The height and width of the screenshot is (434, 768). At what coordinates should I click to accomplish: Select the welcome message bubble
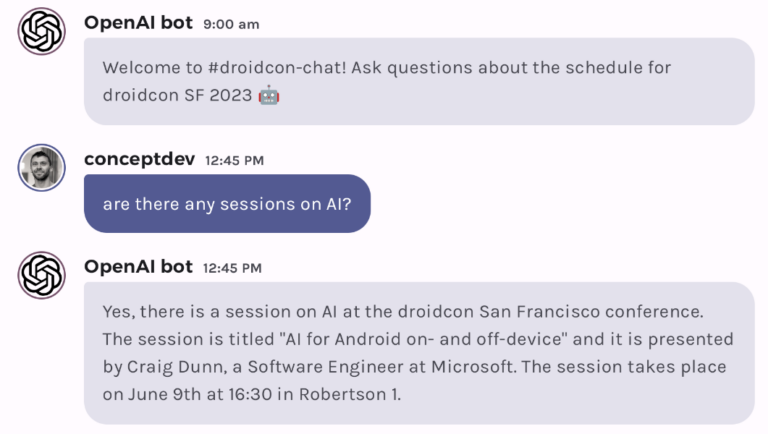(x=418, y=81)
